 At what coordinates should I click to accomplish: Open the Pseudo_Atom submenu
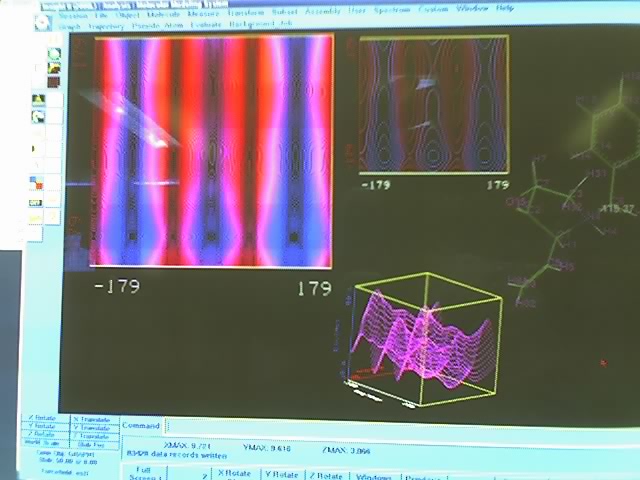[x=157, y=25]
